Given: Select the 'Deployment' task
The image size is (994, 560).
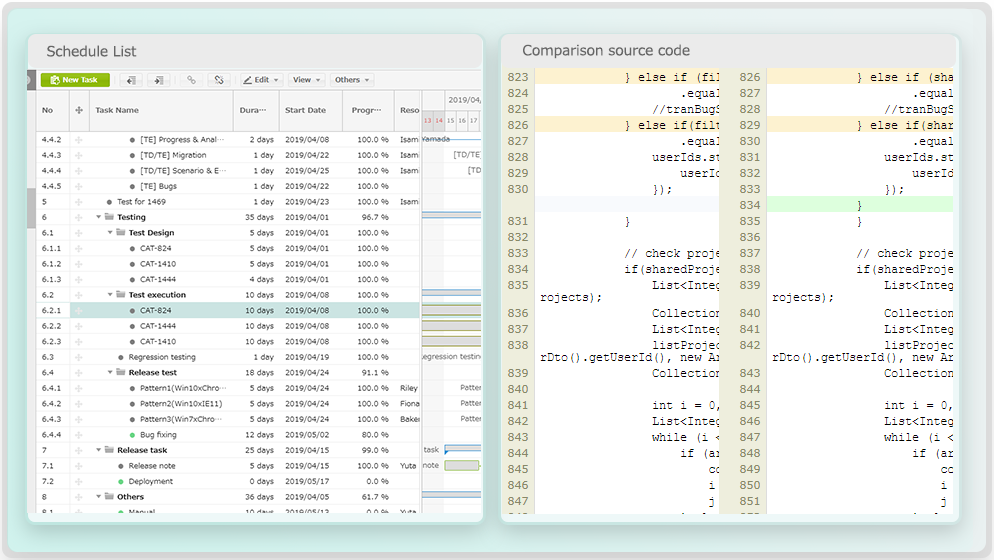Looking at the screenshot, I should [150, 481].
